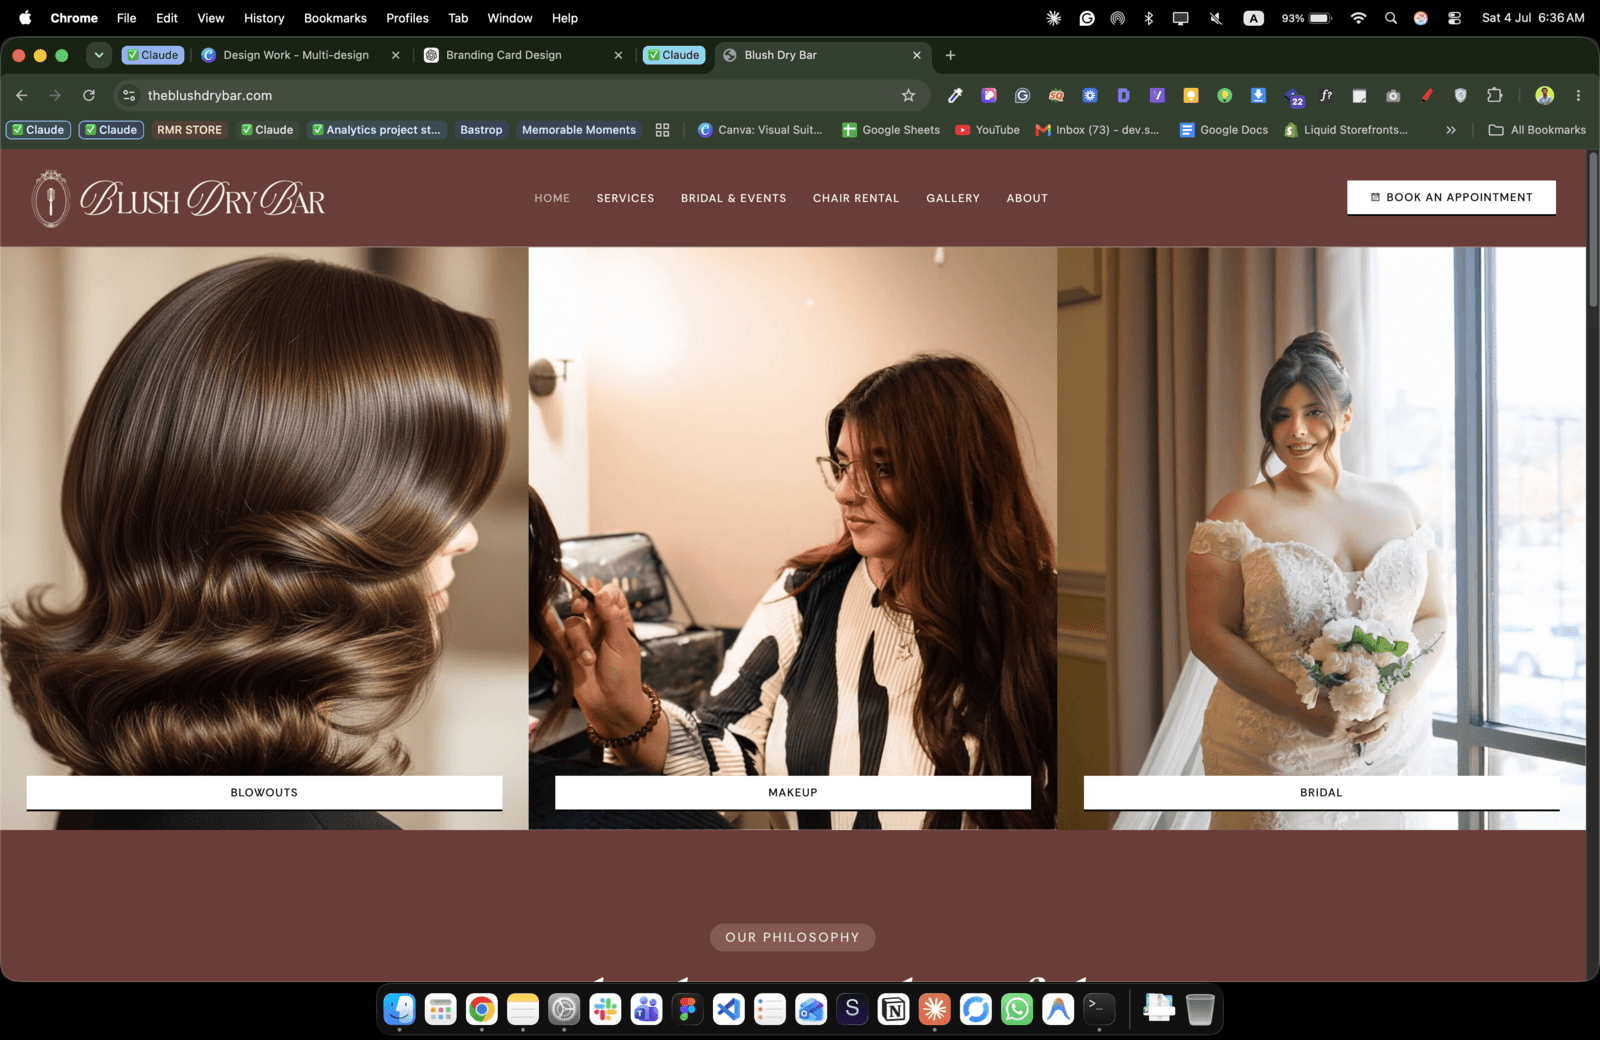
Task: Click the download arrow extension icon
Action: point(1258,95)
